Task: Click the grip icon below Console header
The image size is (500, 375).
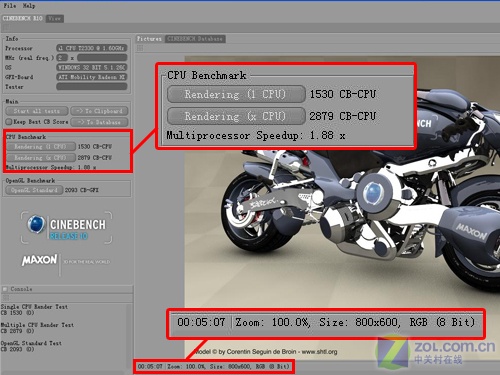Action: (x=5, y=297)
